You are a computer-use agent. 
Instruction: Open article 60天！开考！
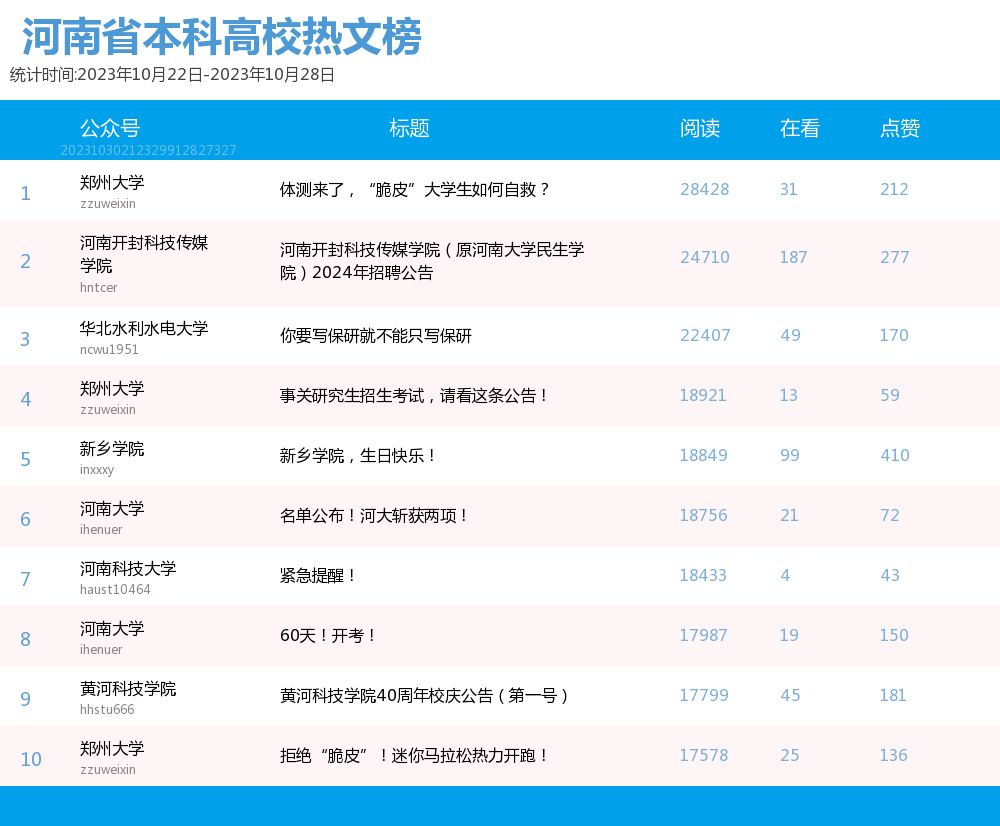(328, 635)
